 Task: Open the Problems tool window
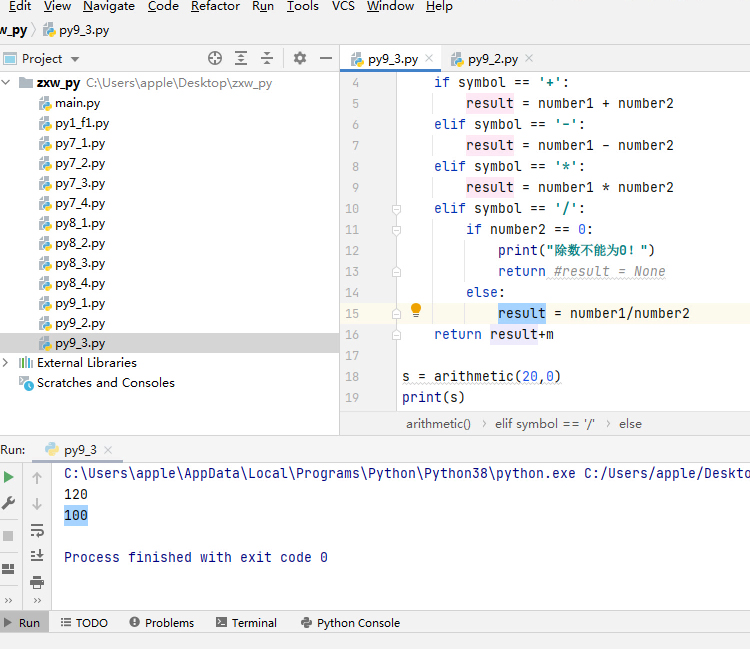(162, 623)
